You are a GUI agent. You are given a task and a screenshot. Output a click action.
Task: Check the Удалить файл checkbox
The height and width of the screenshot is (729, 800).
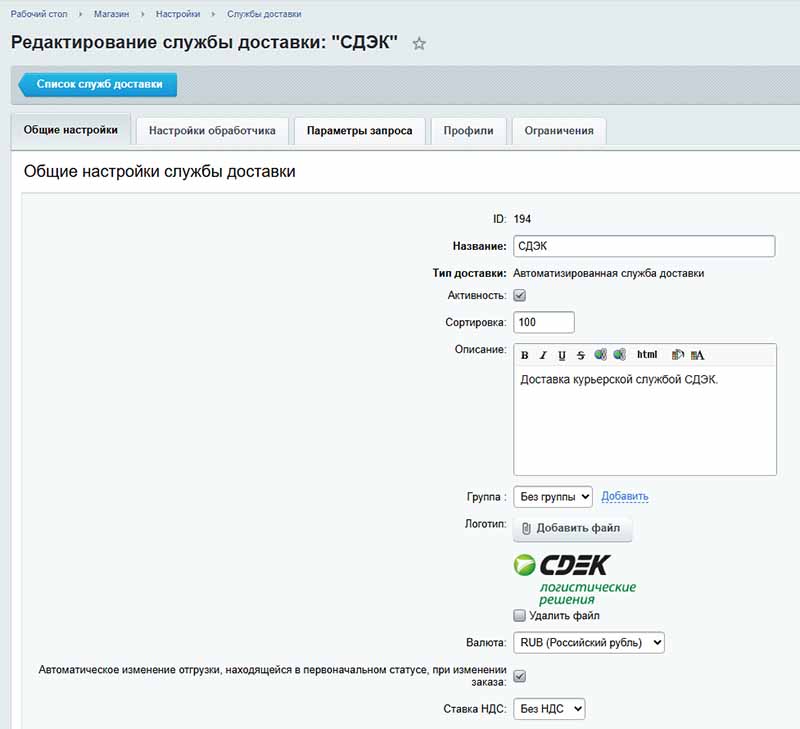[519, 616]
